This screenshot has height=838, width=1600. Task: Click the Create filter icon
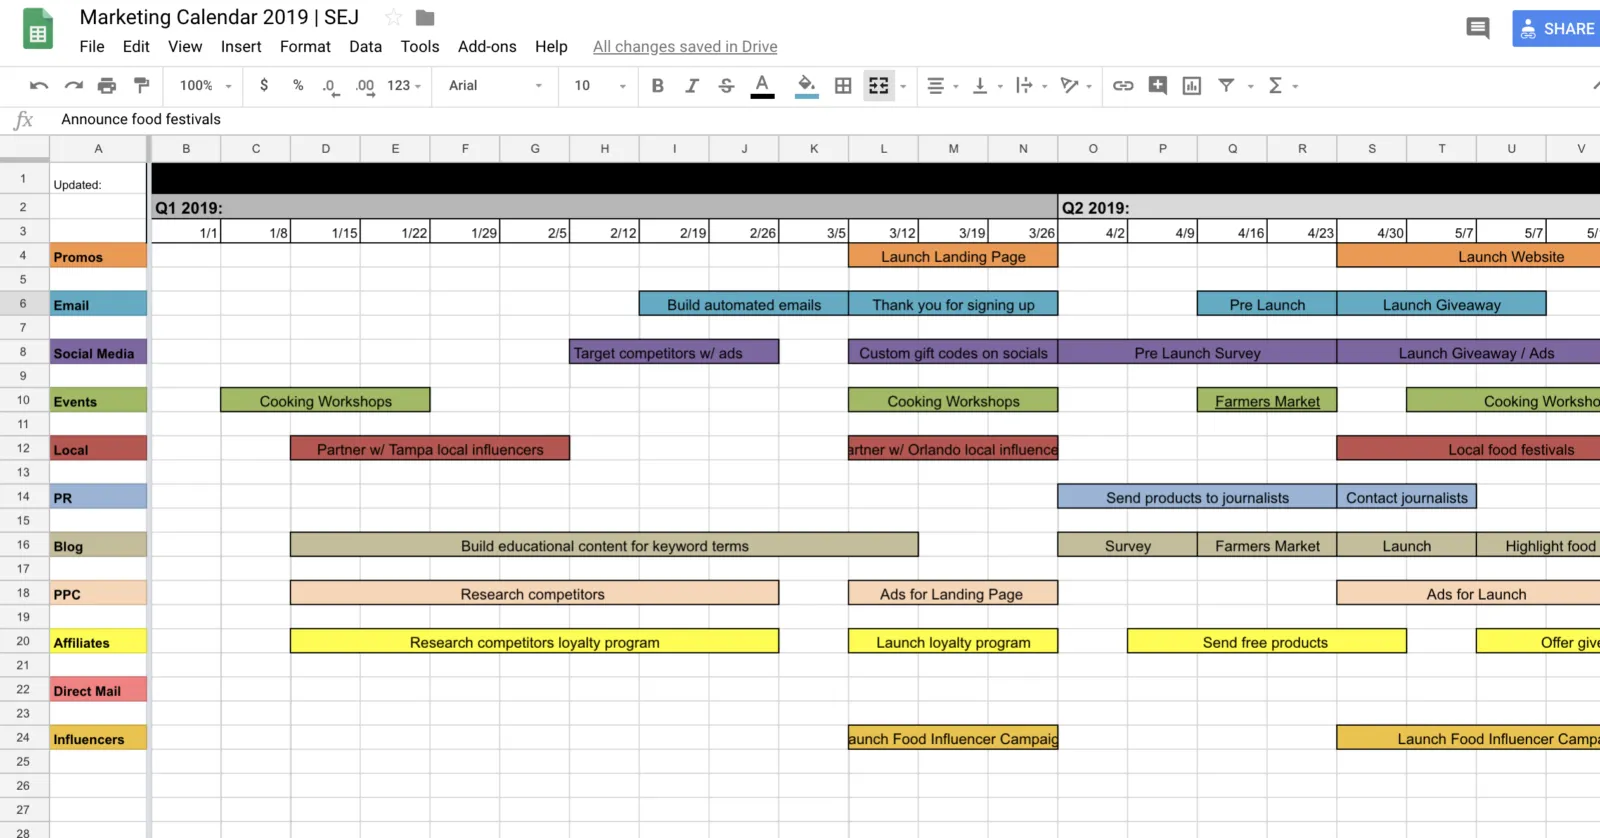[1226, 86]
